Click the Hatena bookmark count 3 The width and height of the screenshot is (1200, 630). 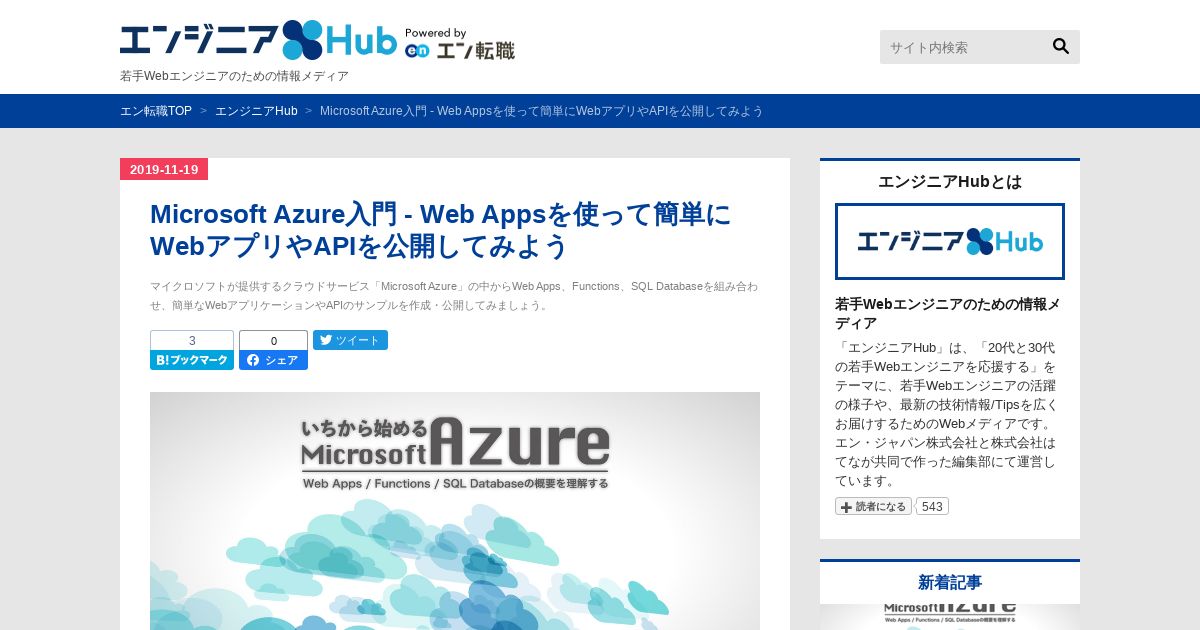tap(192, 340)
